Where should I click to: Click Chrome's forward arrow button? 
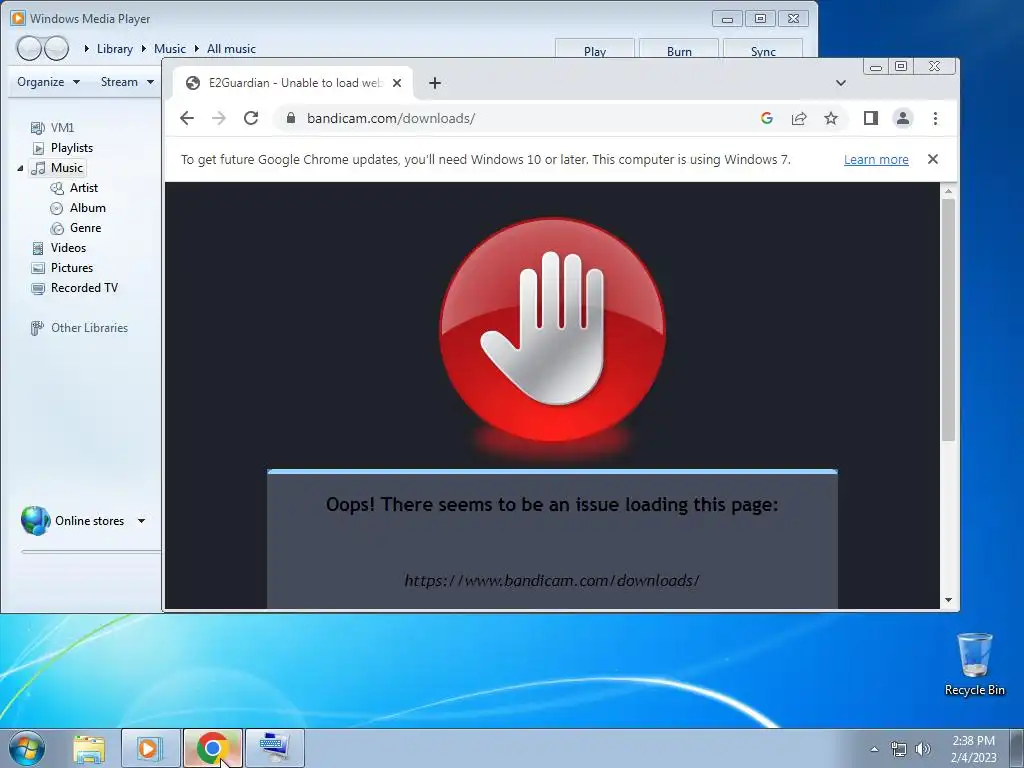pyautogui.click(x=219, y=118)
